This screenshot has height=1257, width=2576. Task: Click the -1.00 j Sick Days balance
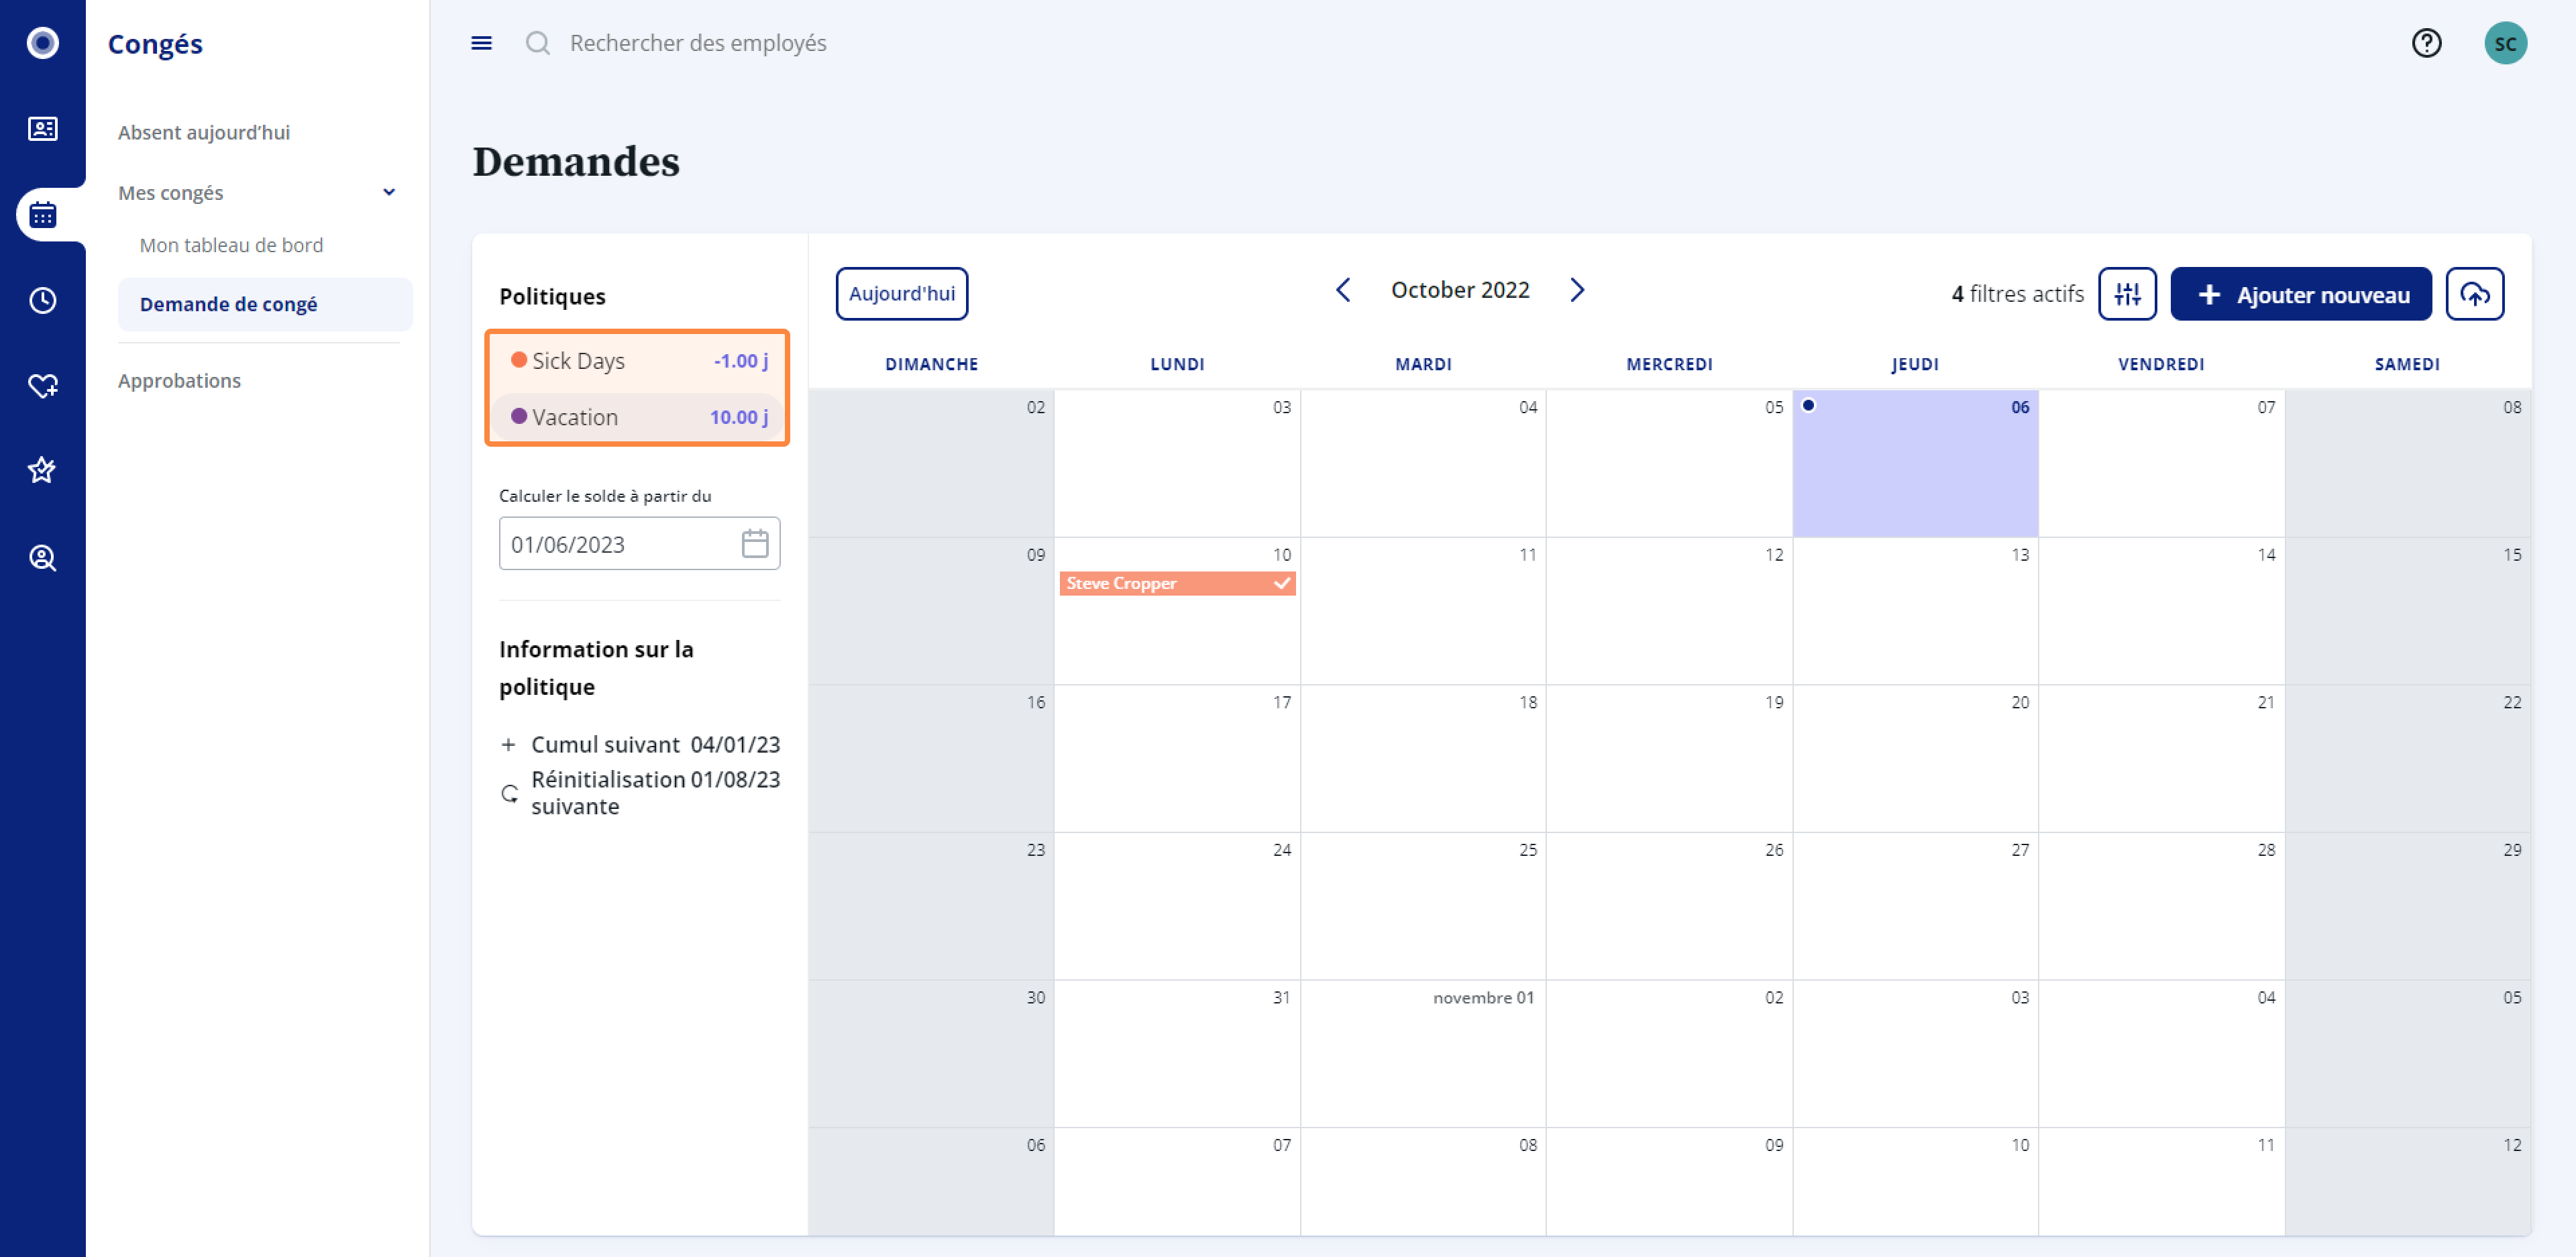[x=740, y=361]
